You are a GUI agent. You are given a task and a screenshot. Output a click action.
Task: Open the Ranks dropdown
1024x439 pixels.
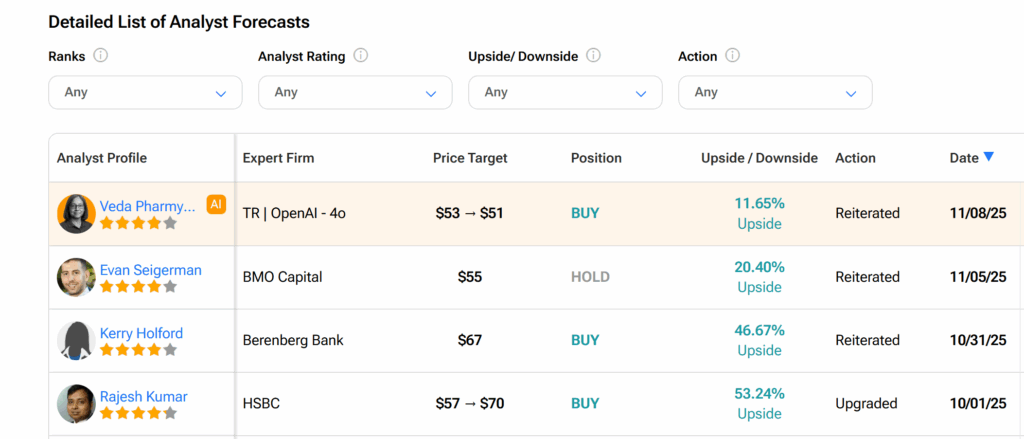pos(145,92)
